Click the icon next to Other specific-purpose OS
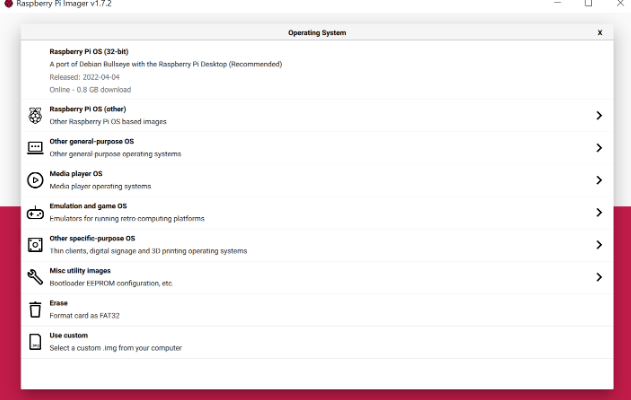Image resolution: width=631 pixels, height=400 pixels. [x=35, y=245]
